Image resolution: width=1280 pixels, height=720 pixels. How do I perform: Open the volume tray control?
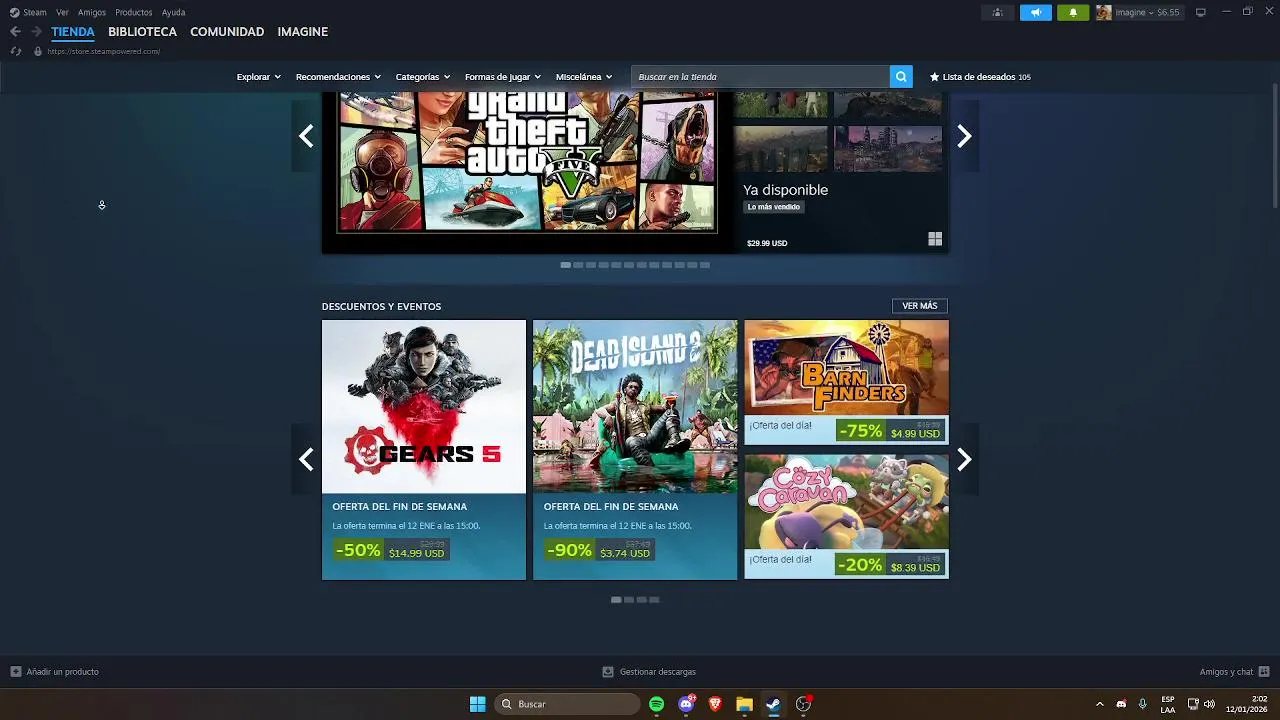click(1209, 704)
